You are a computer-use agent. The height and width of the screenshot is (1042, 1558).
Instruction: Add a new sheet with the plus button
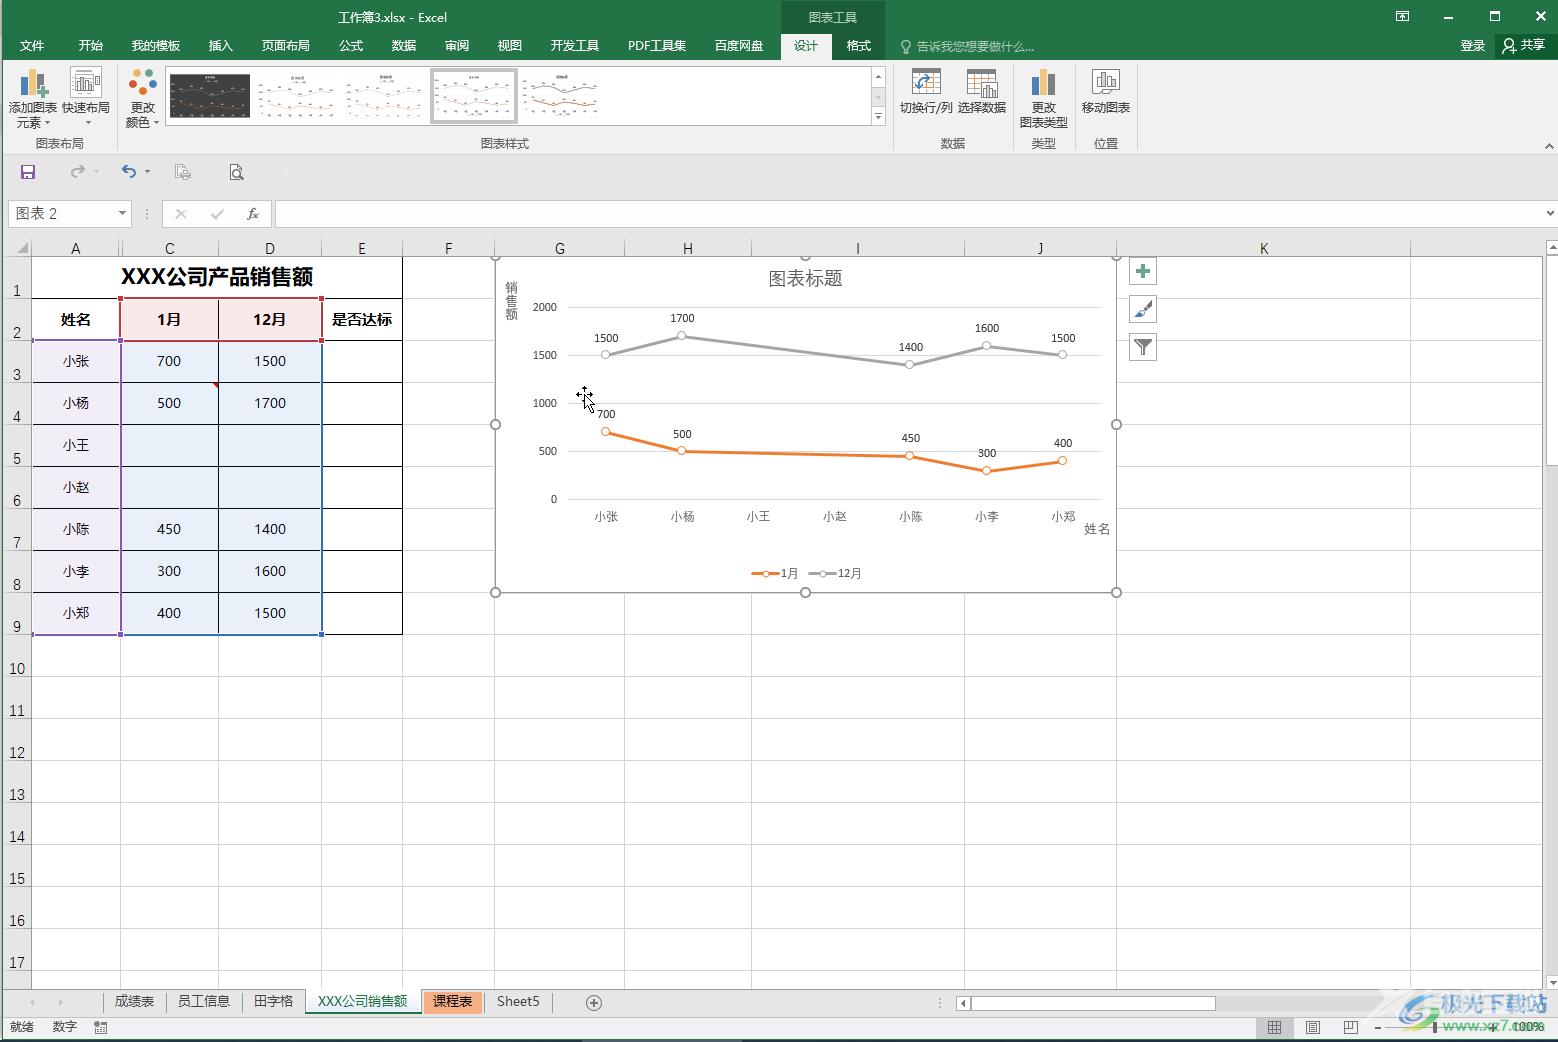pyautogui.click(x=593, y=1002)
